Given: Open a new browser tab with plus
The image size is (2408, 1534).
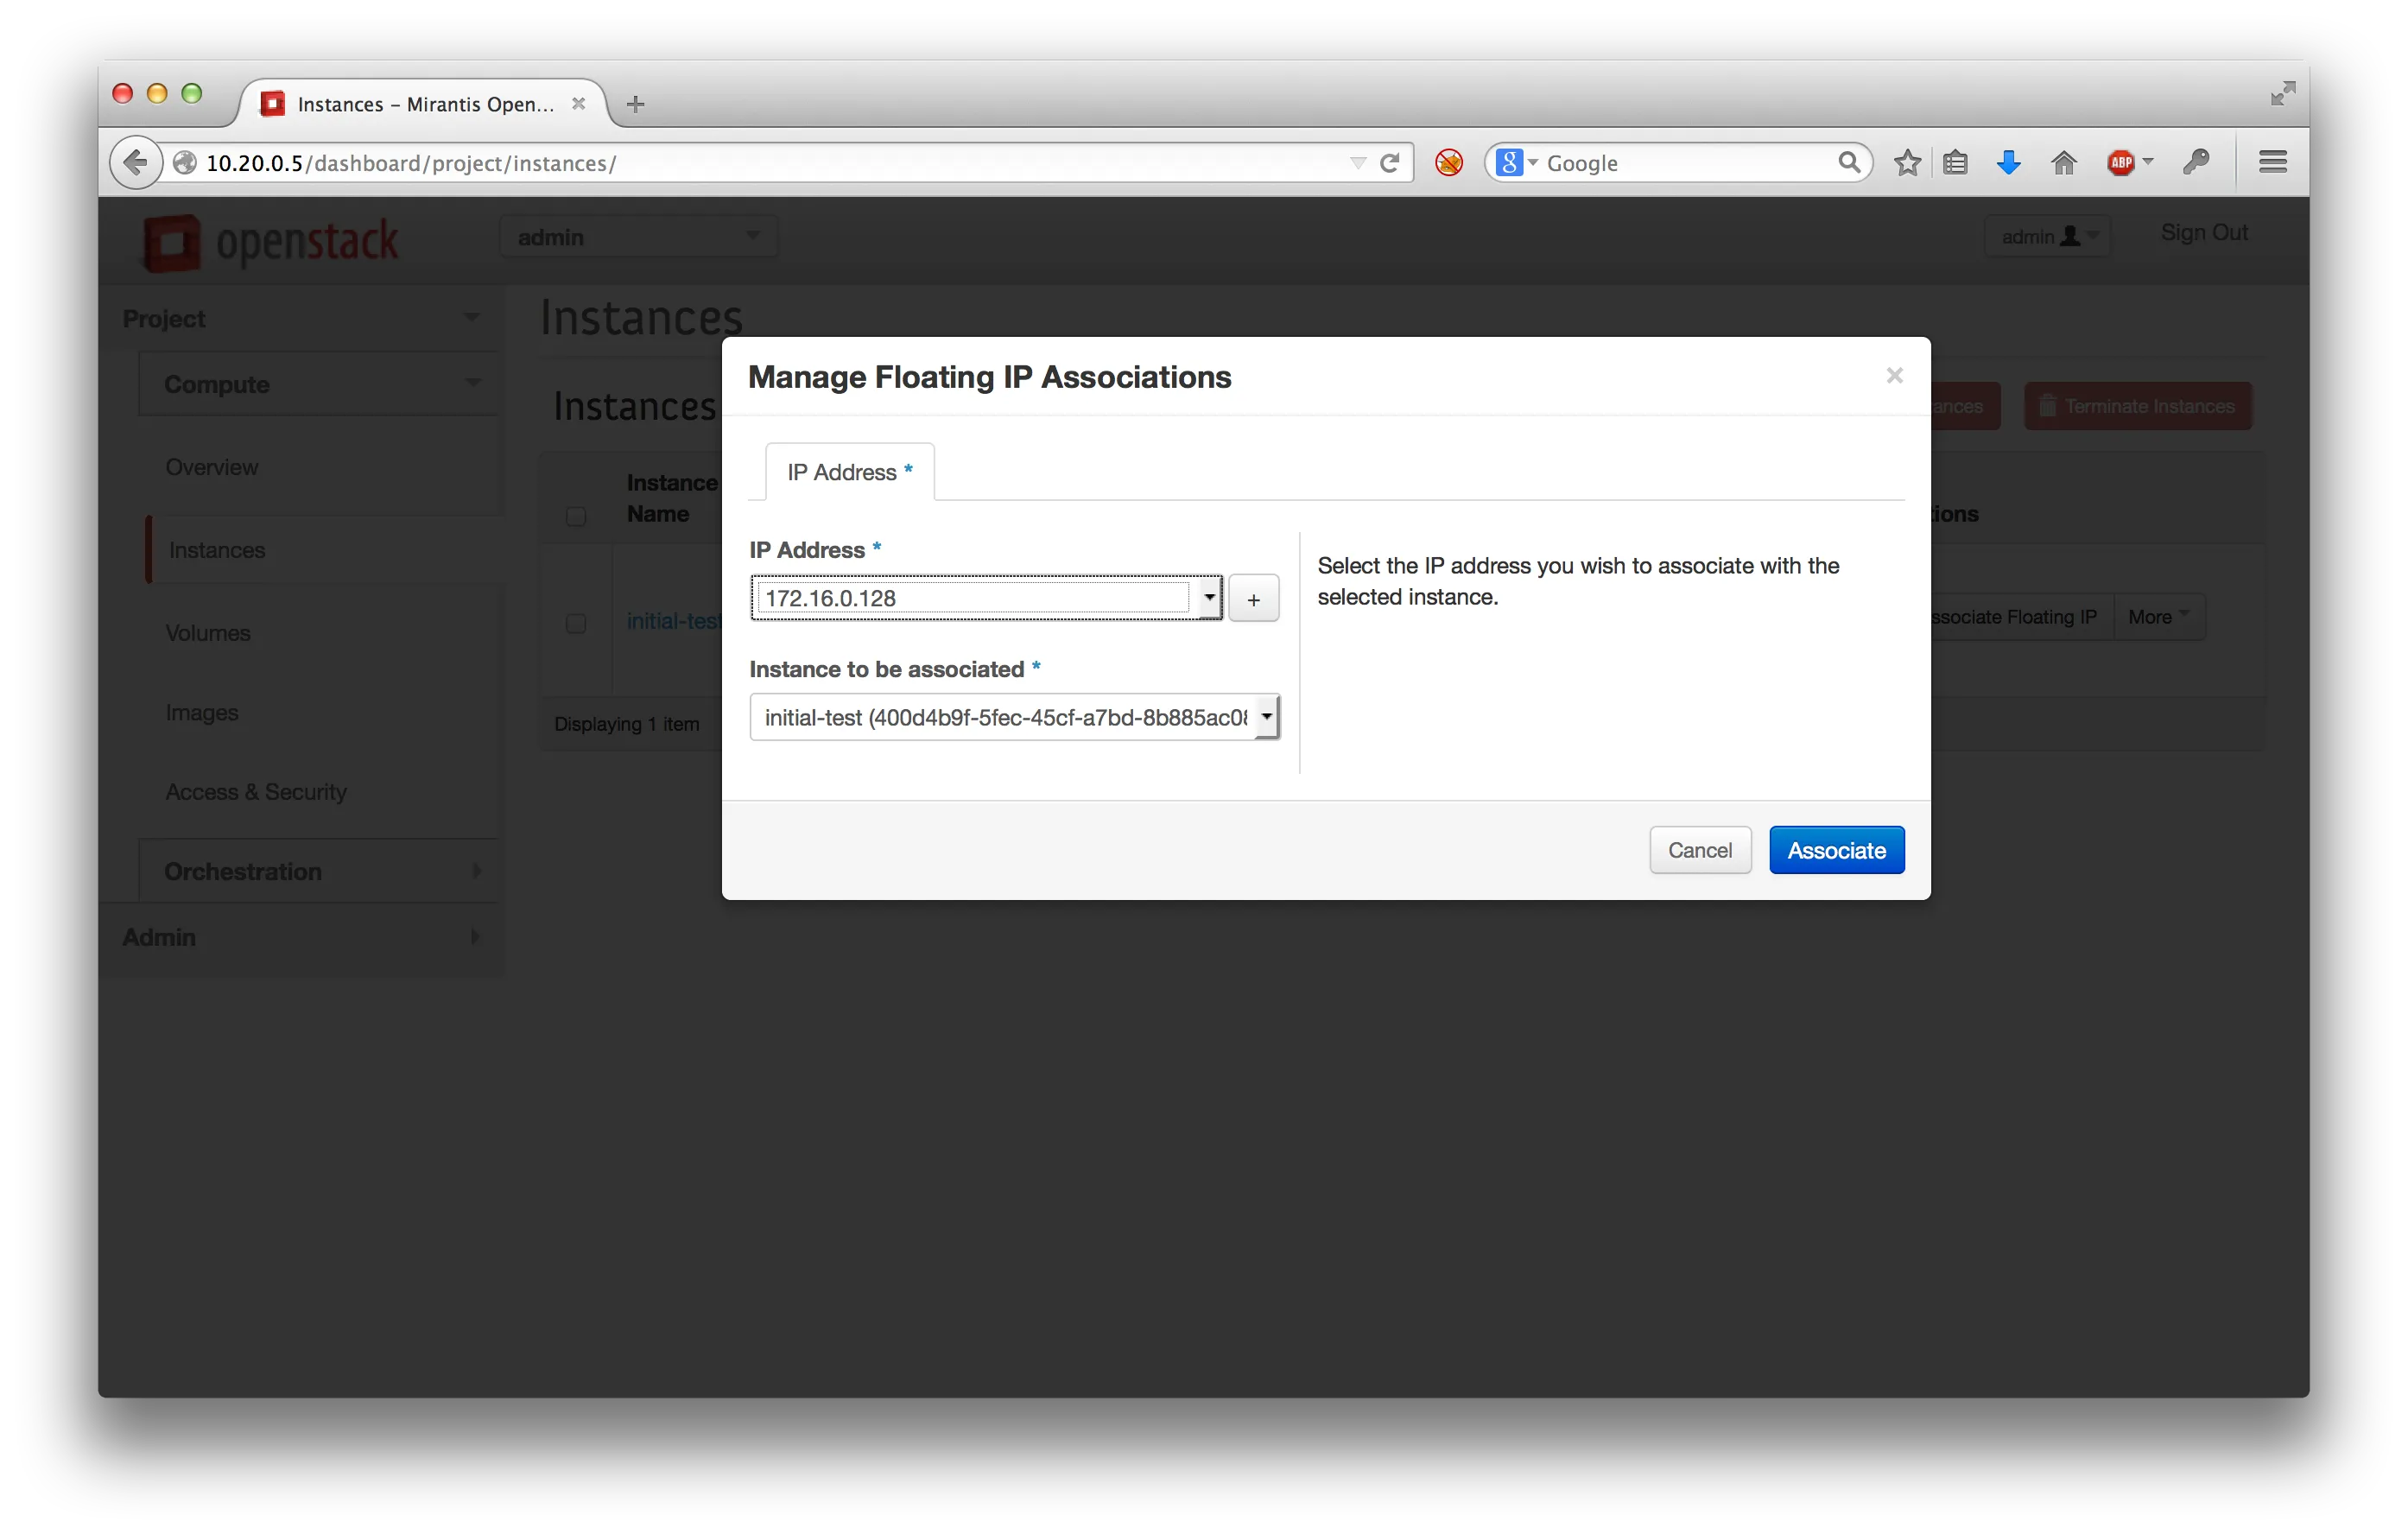Looking at the screenshot, I should pyautogui.click(x=636, y=104).
